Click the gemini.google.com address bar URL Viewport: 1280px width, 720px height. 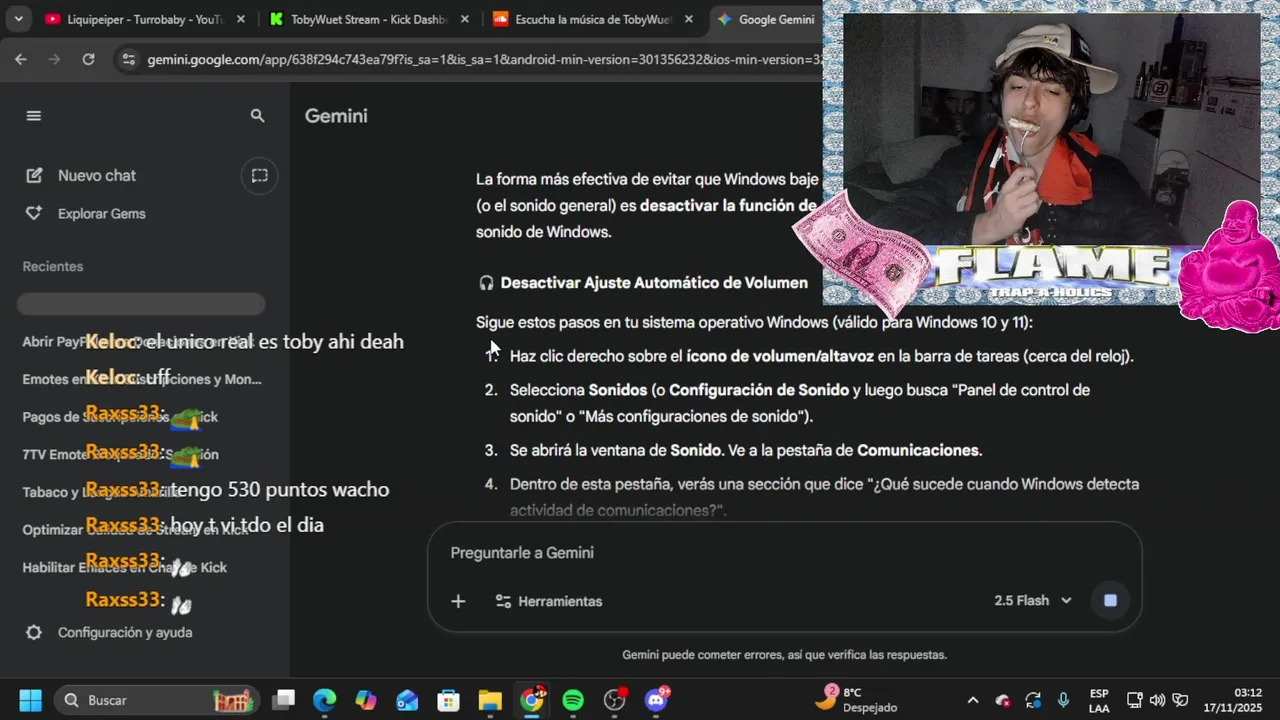point(485,60)
